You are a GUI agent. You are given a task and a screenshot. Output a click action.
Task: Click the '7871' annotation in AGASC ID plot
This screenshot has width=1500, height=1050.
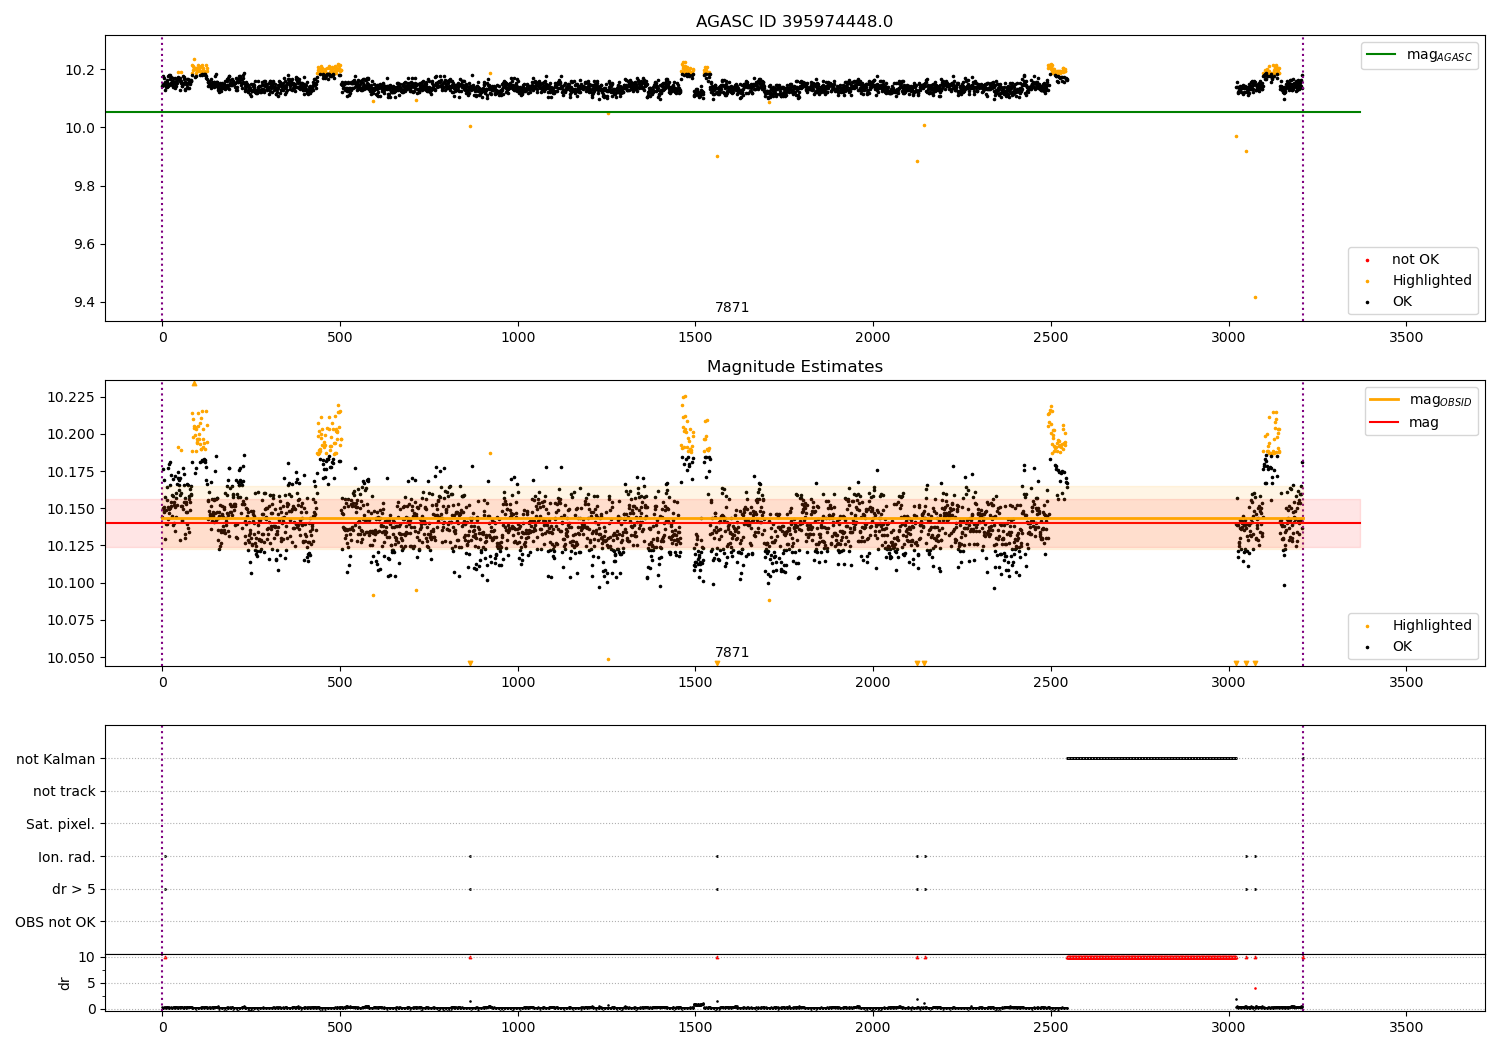point(732,308)
